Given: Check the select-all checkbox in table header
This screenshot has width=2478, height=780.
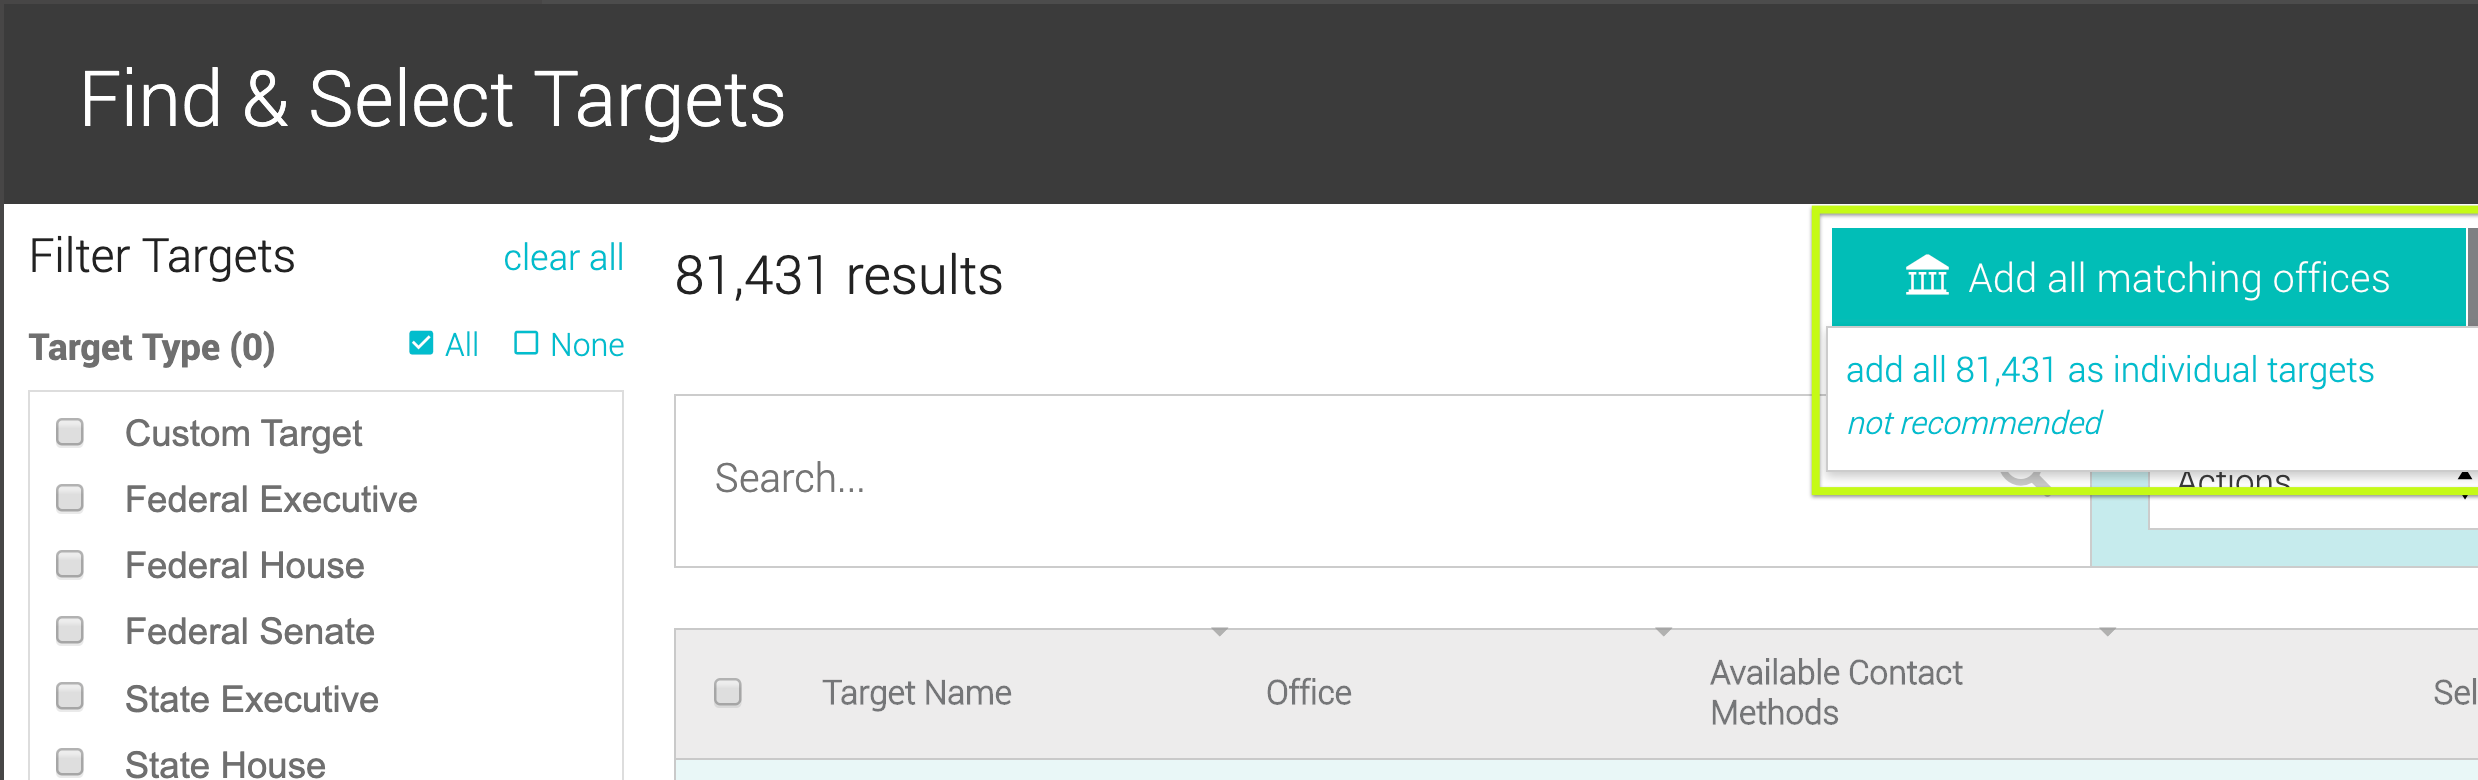Looking at the screenshot, I should pos(728,692).
